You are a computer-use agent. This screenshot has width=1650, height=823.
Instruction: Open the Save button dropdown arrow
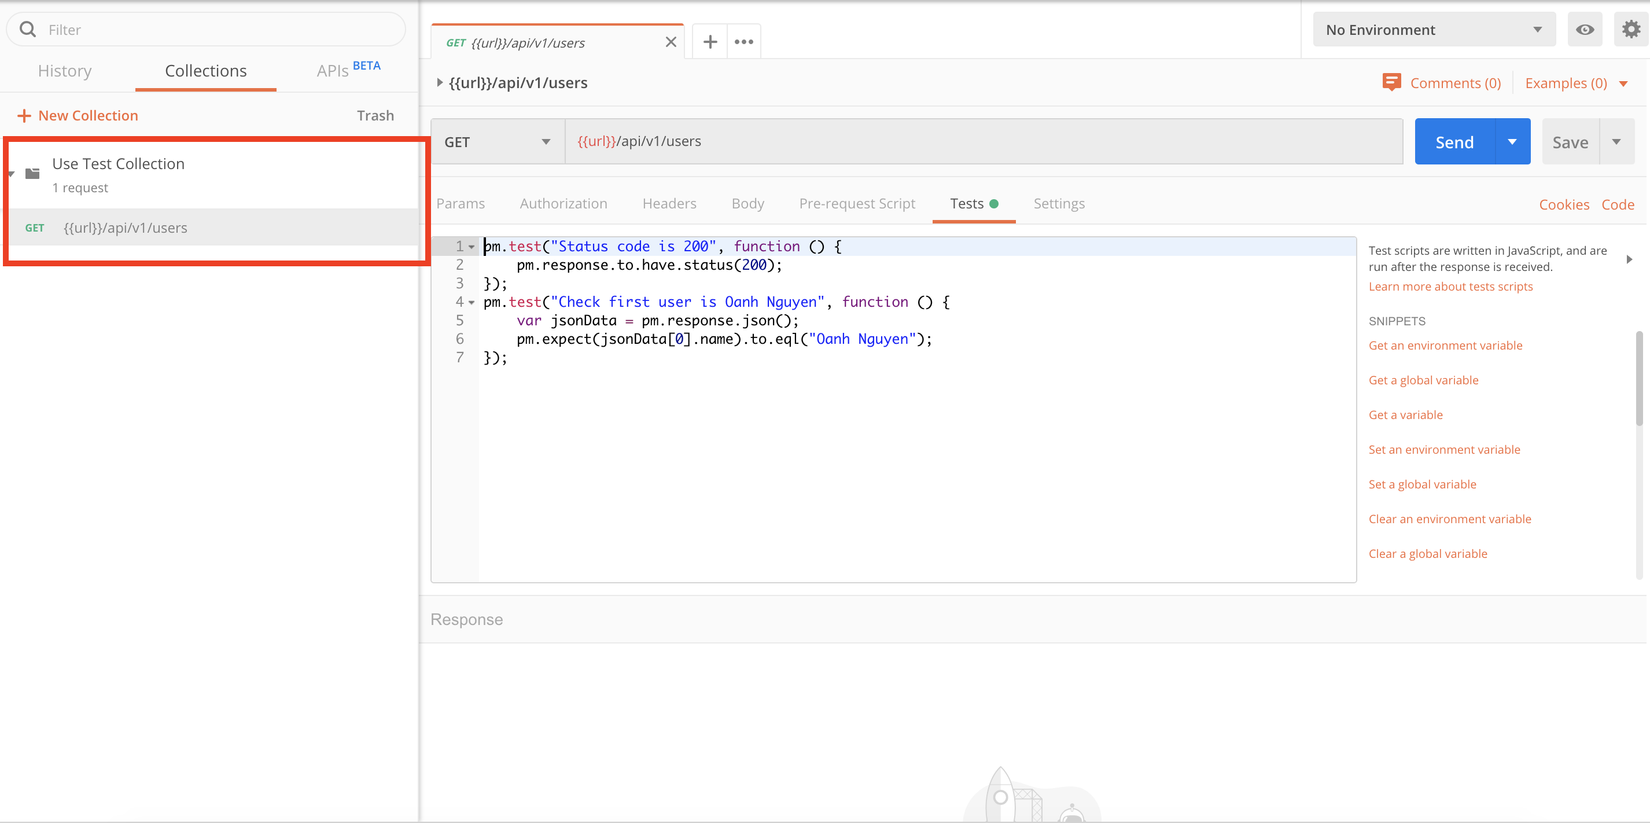[x=1617, y=142]
